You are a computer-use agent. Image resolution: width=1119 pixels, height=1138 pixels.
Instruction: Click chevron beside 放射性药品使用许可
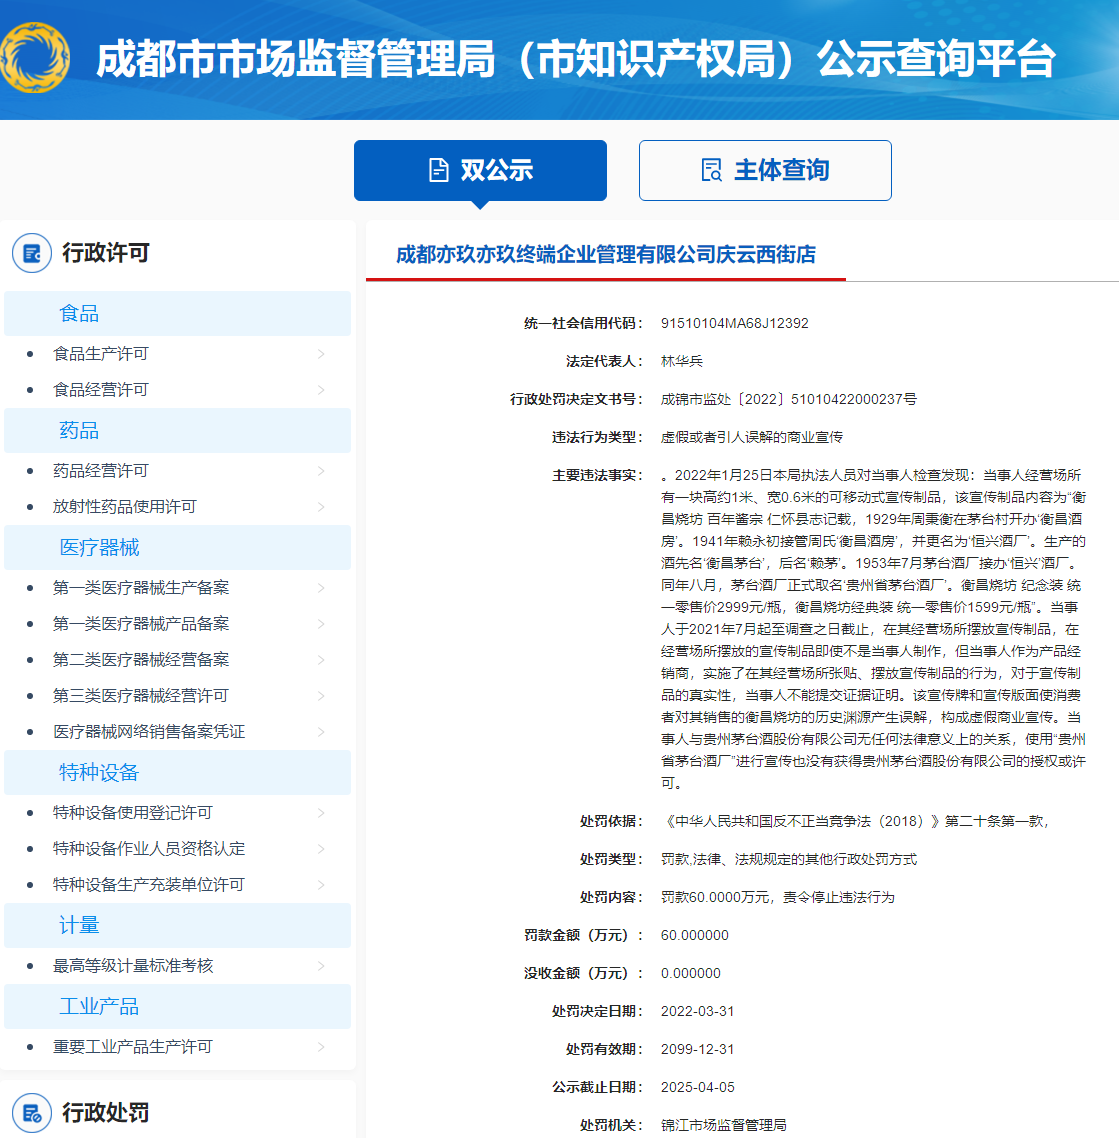(321, 507)
